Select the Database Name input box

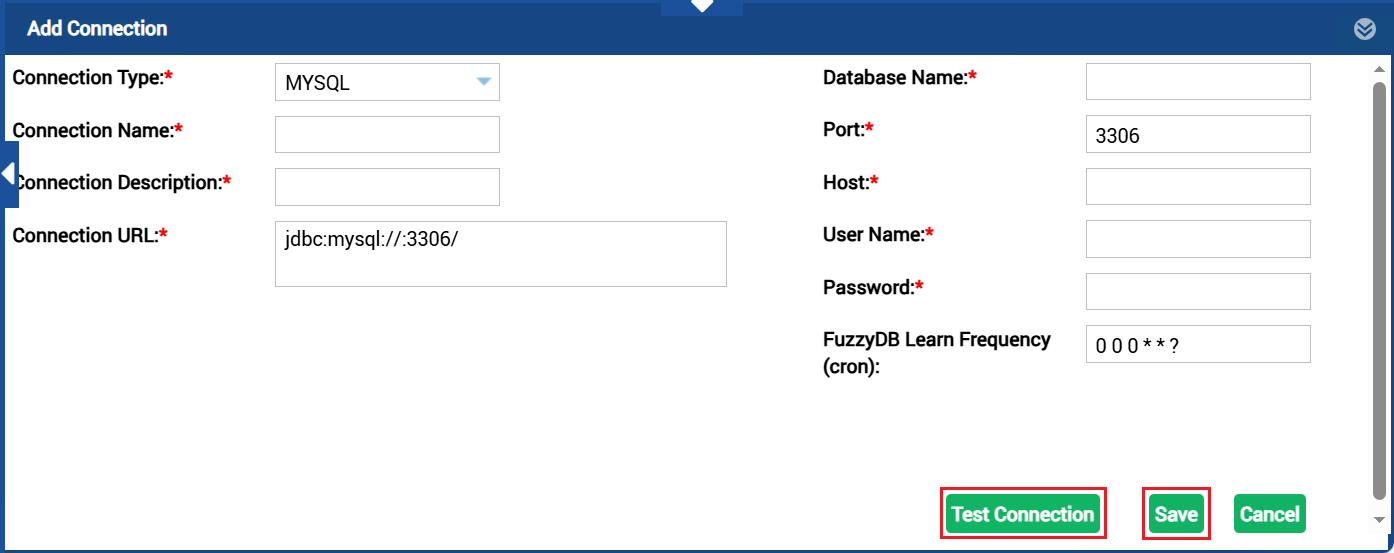(1197, 82)
